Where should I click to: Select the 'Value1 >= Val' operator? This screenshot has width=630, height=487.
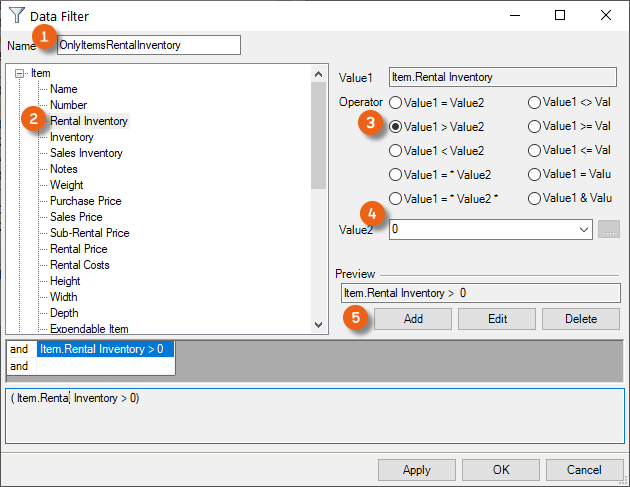point(535,127)
